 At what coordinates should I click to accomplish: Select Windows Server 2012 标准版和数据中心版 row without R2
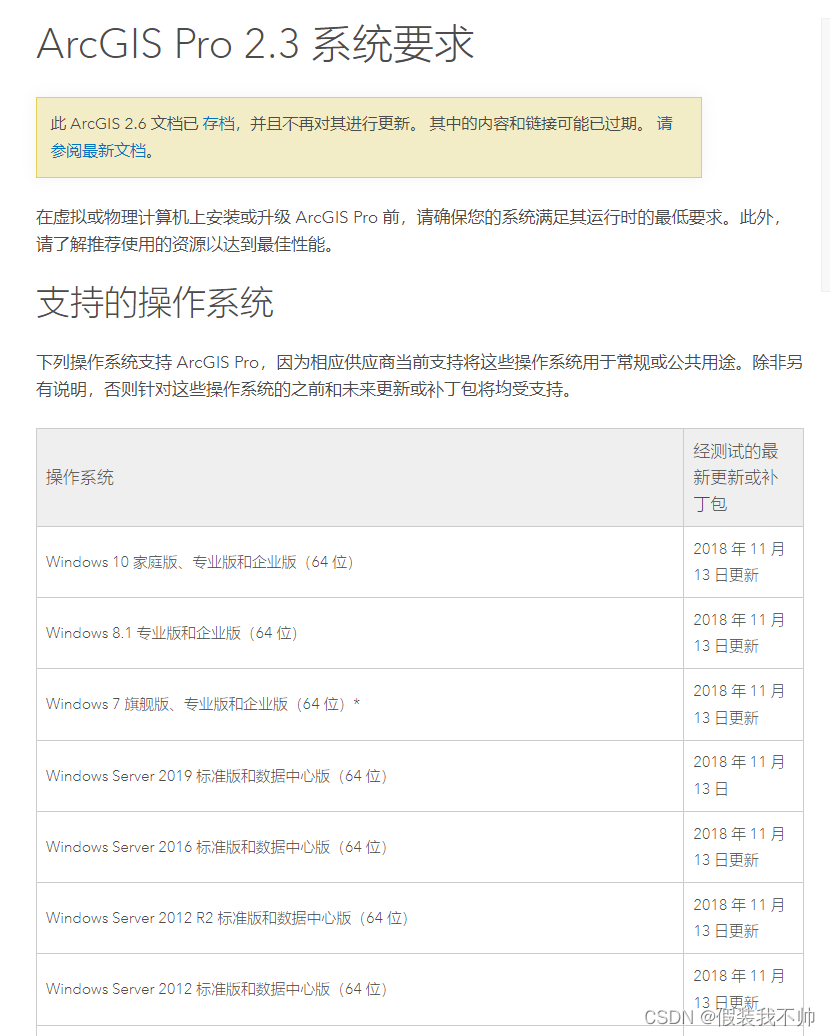tap(216, 989)
